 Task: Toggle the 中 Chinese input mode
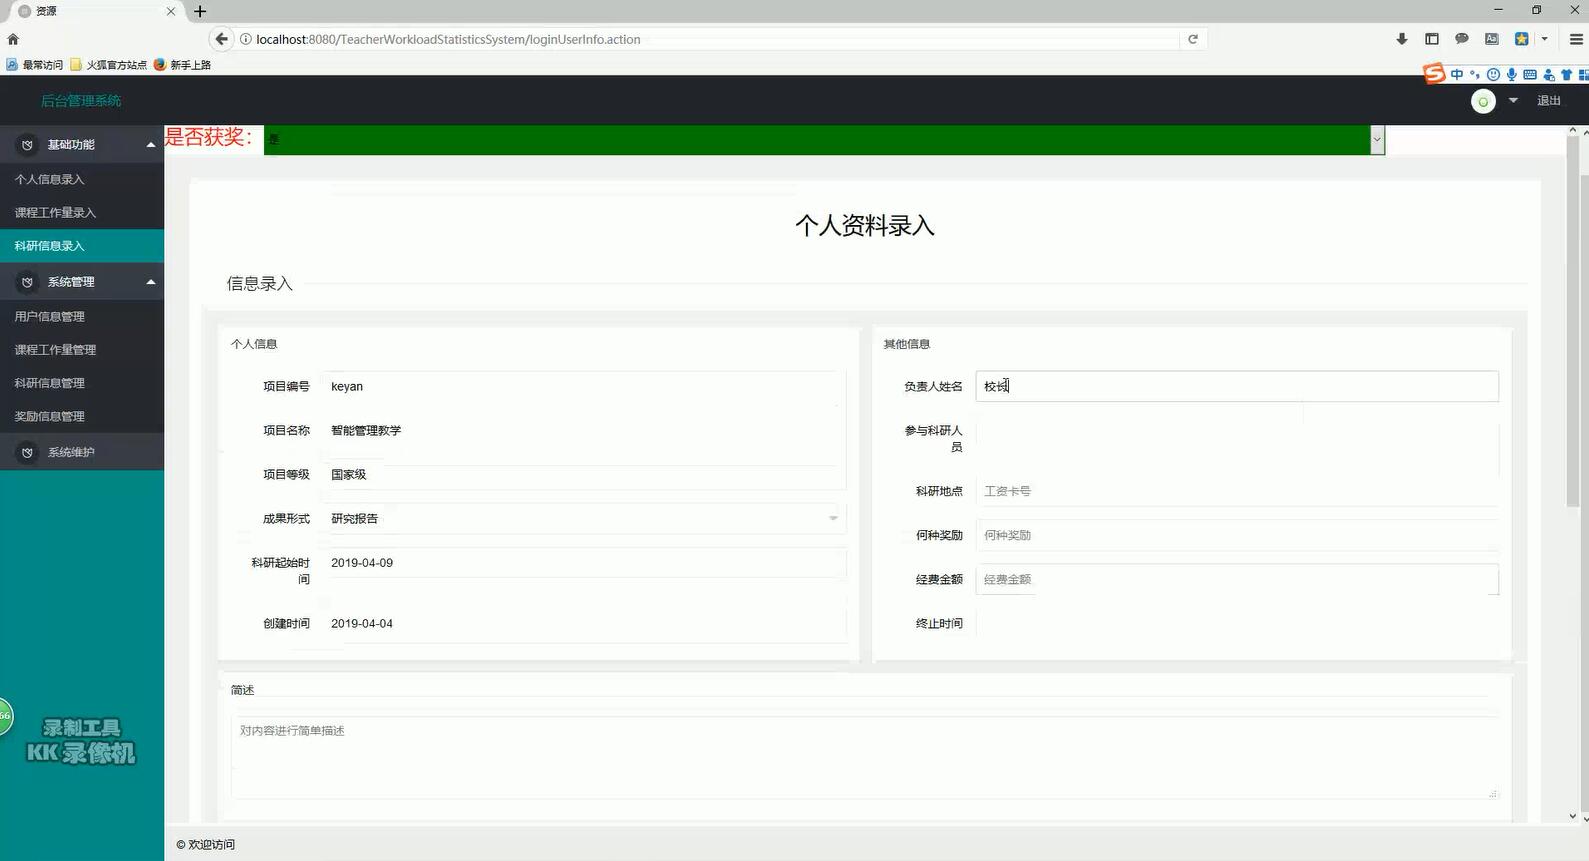(x=1457, y=74)
